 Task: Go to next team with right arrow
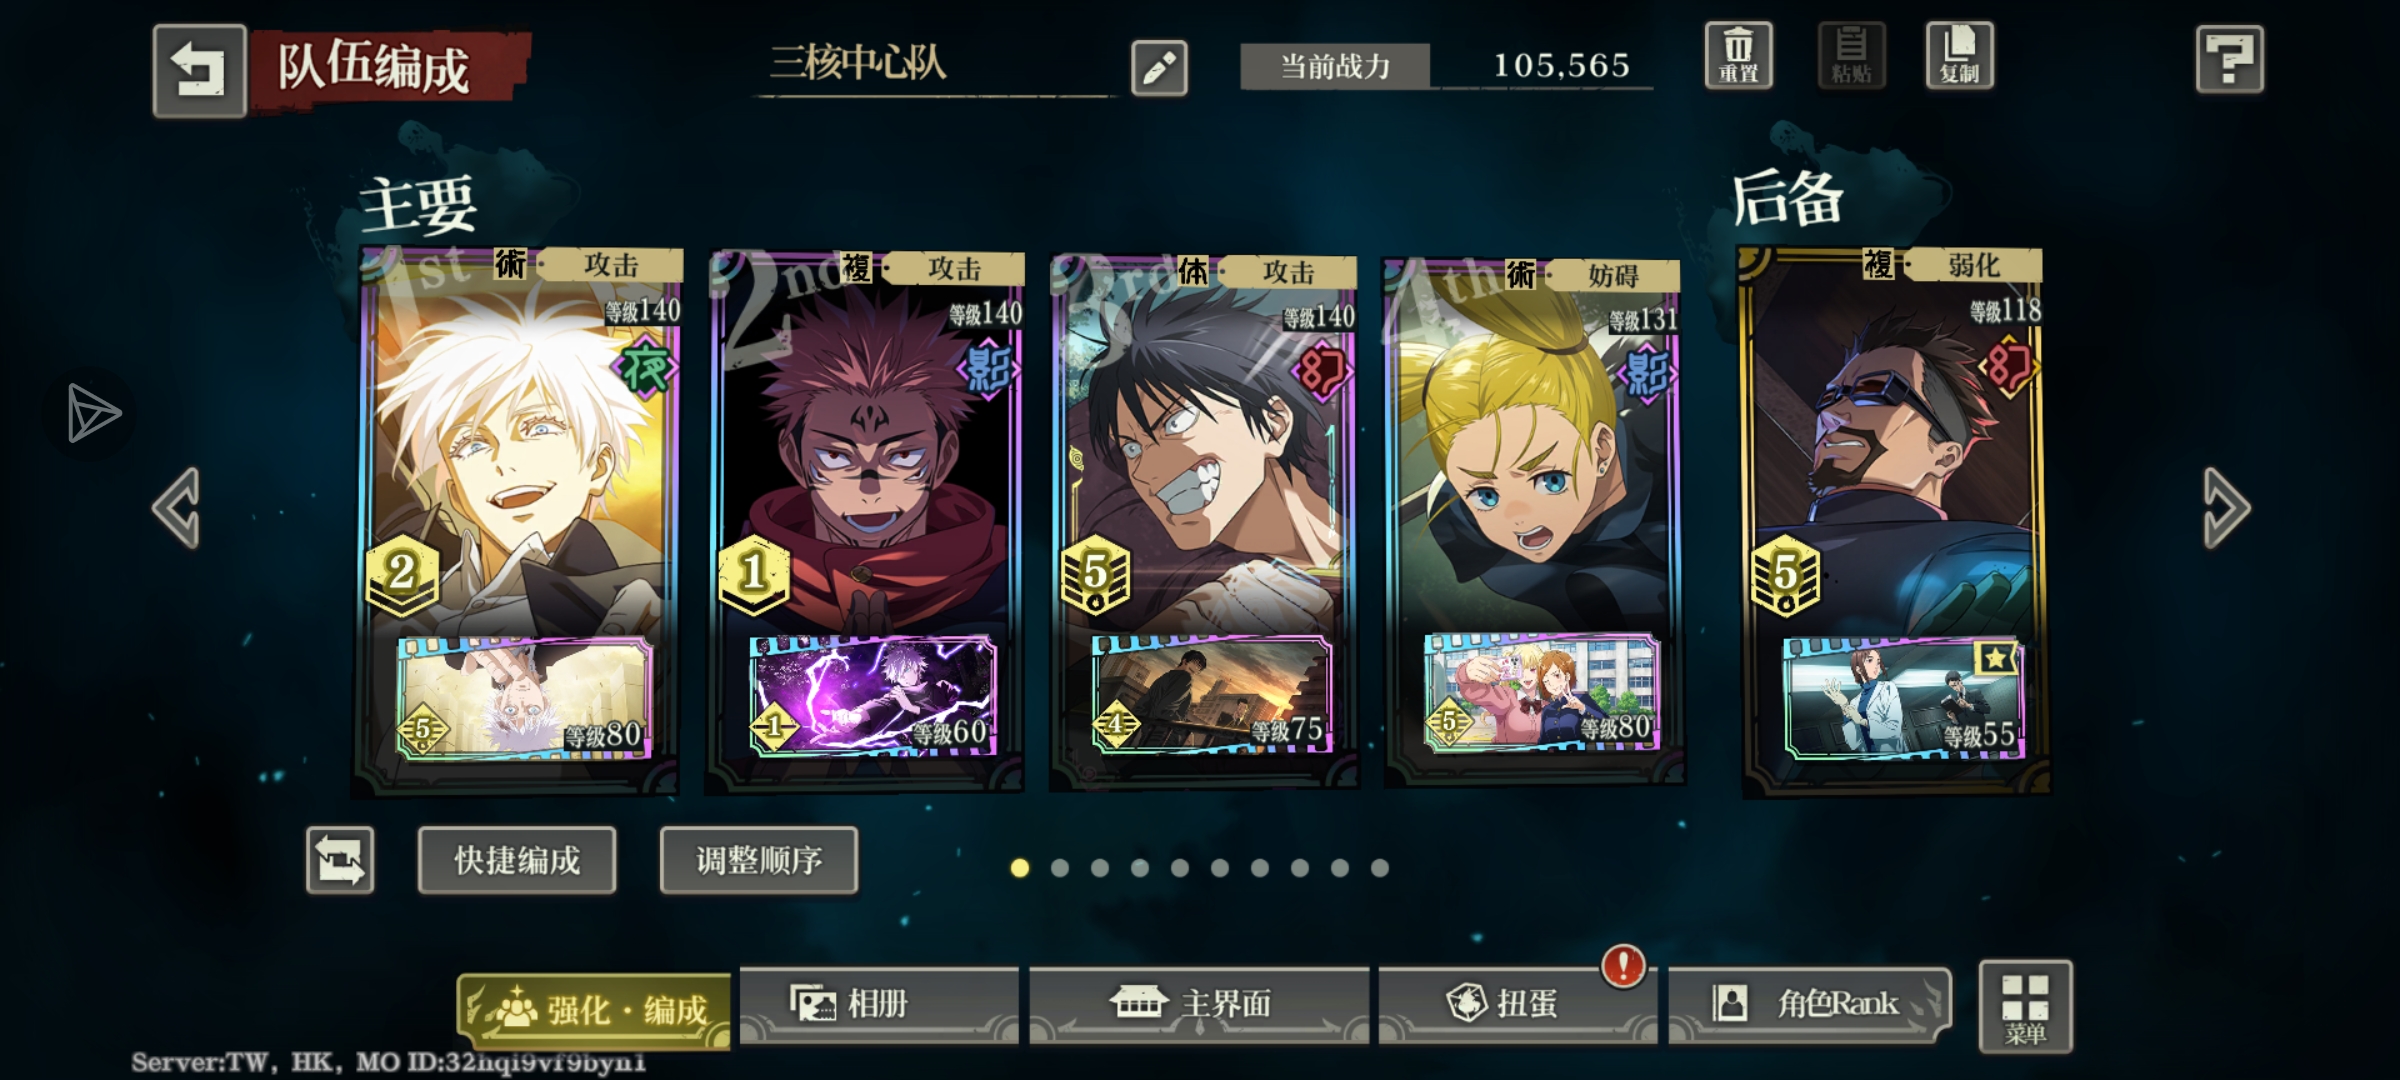coord(2226,508)
